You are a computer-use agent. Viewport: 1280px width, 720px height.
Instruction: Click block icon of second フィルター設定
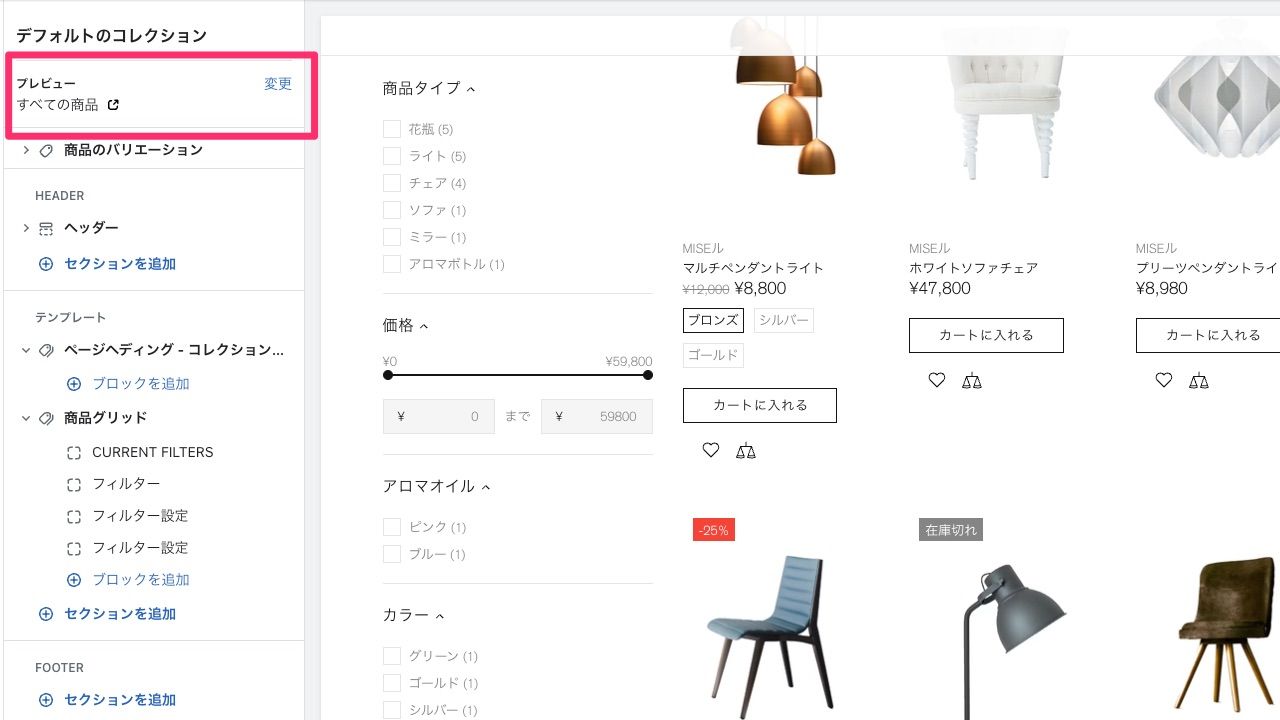[x=74, y=548]
